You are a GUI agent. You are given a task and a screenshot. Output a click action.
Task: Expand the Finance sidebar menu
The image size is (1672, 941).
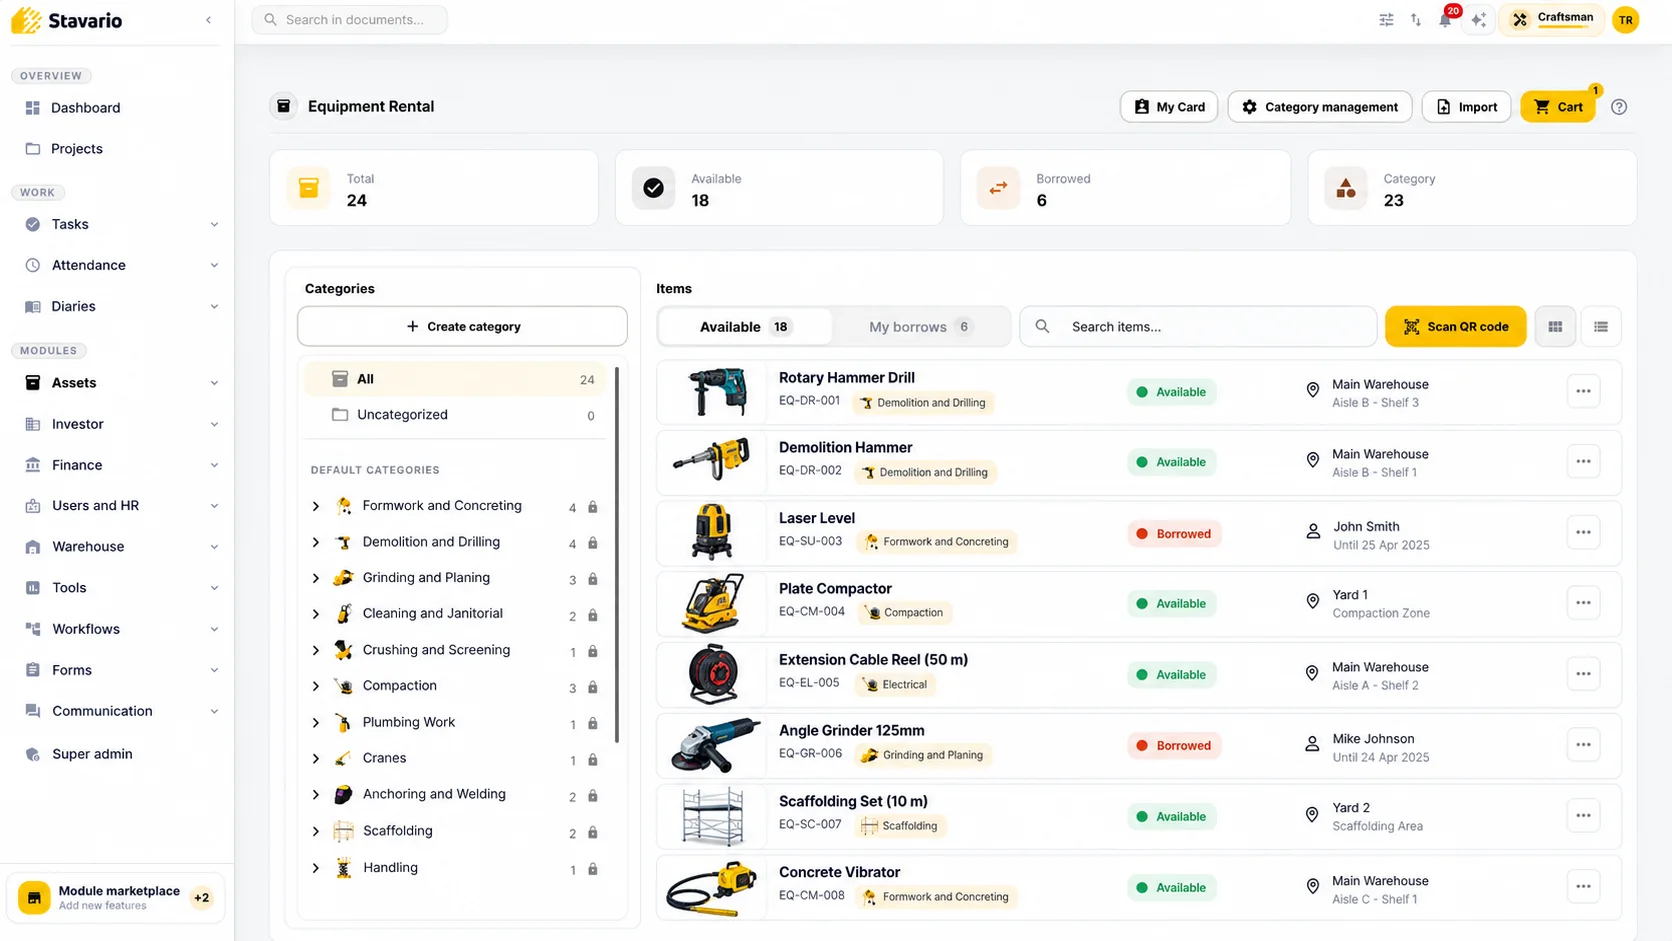214,465
